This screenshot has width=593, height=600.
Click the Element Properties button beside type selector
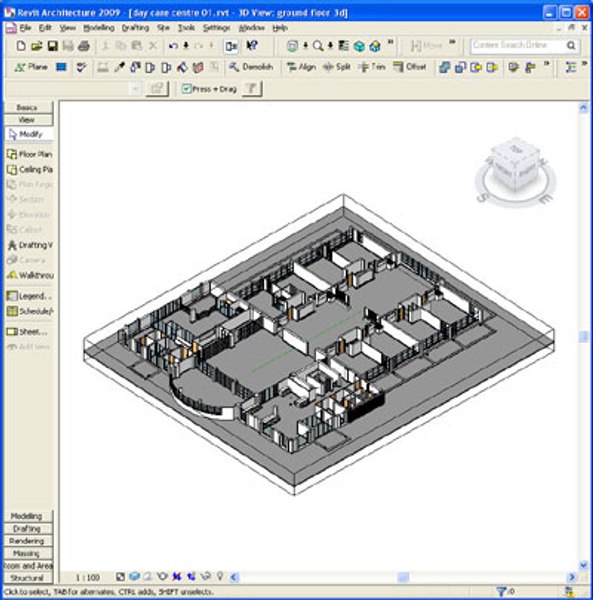pos(157,89)
